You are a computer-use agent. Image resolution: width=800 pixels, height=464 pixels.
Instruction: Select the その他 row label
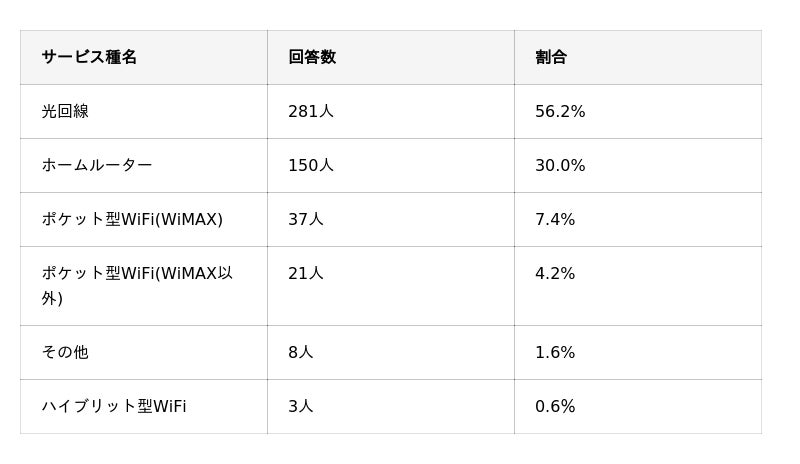point(65,353)
